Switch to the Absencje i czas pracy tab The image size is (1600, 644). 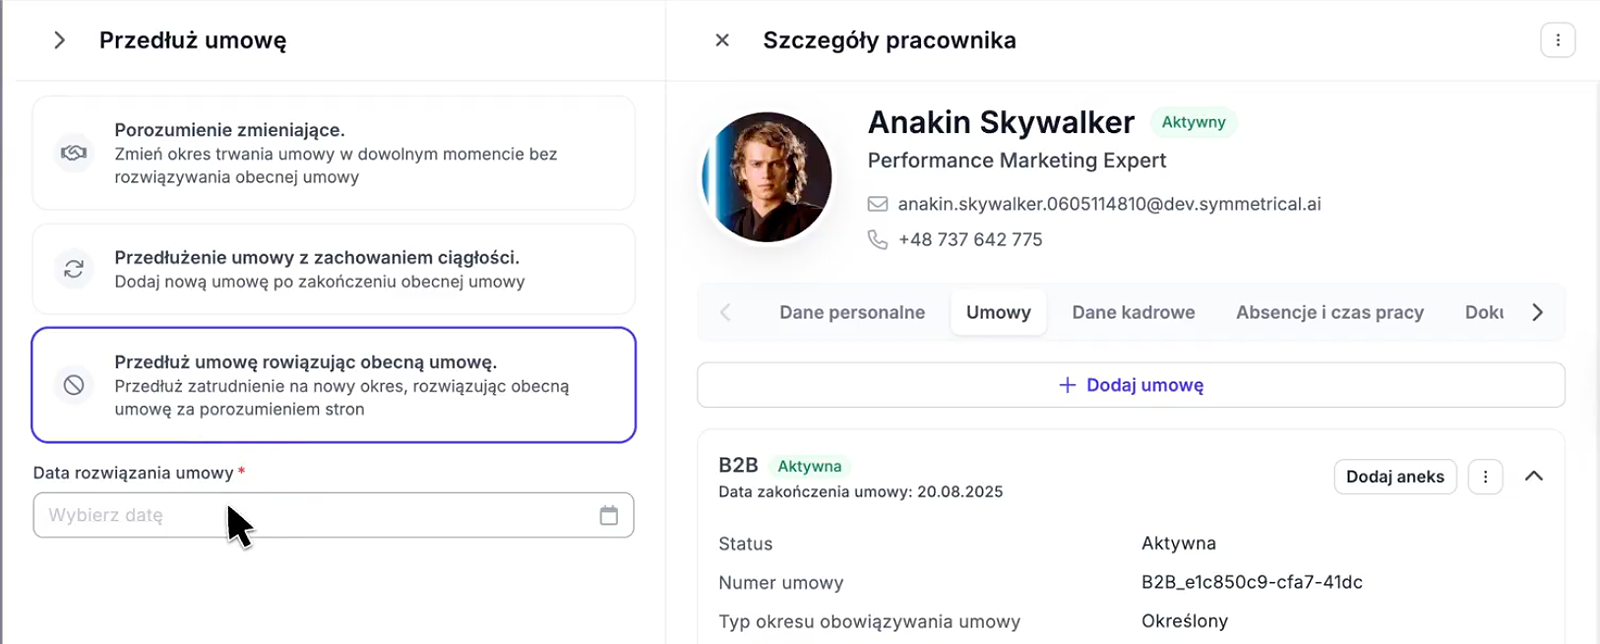pyautogui.click(x=1329, y=313)
